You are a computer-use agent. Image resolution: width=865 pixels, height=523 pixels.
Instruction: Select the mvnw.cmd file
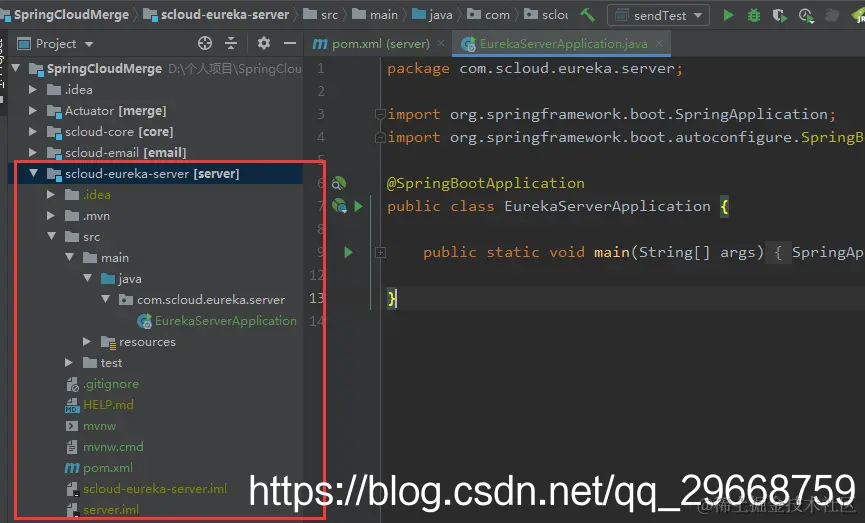pyautogui.click(x=113, y=447)
